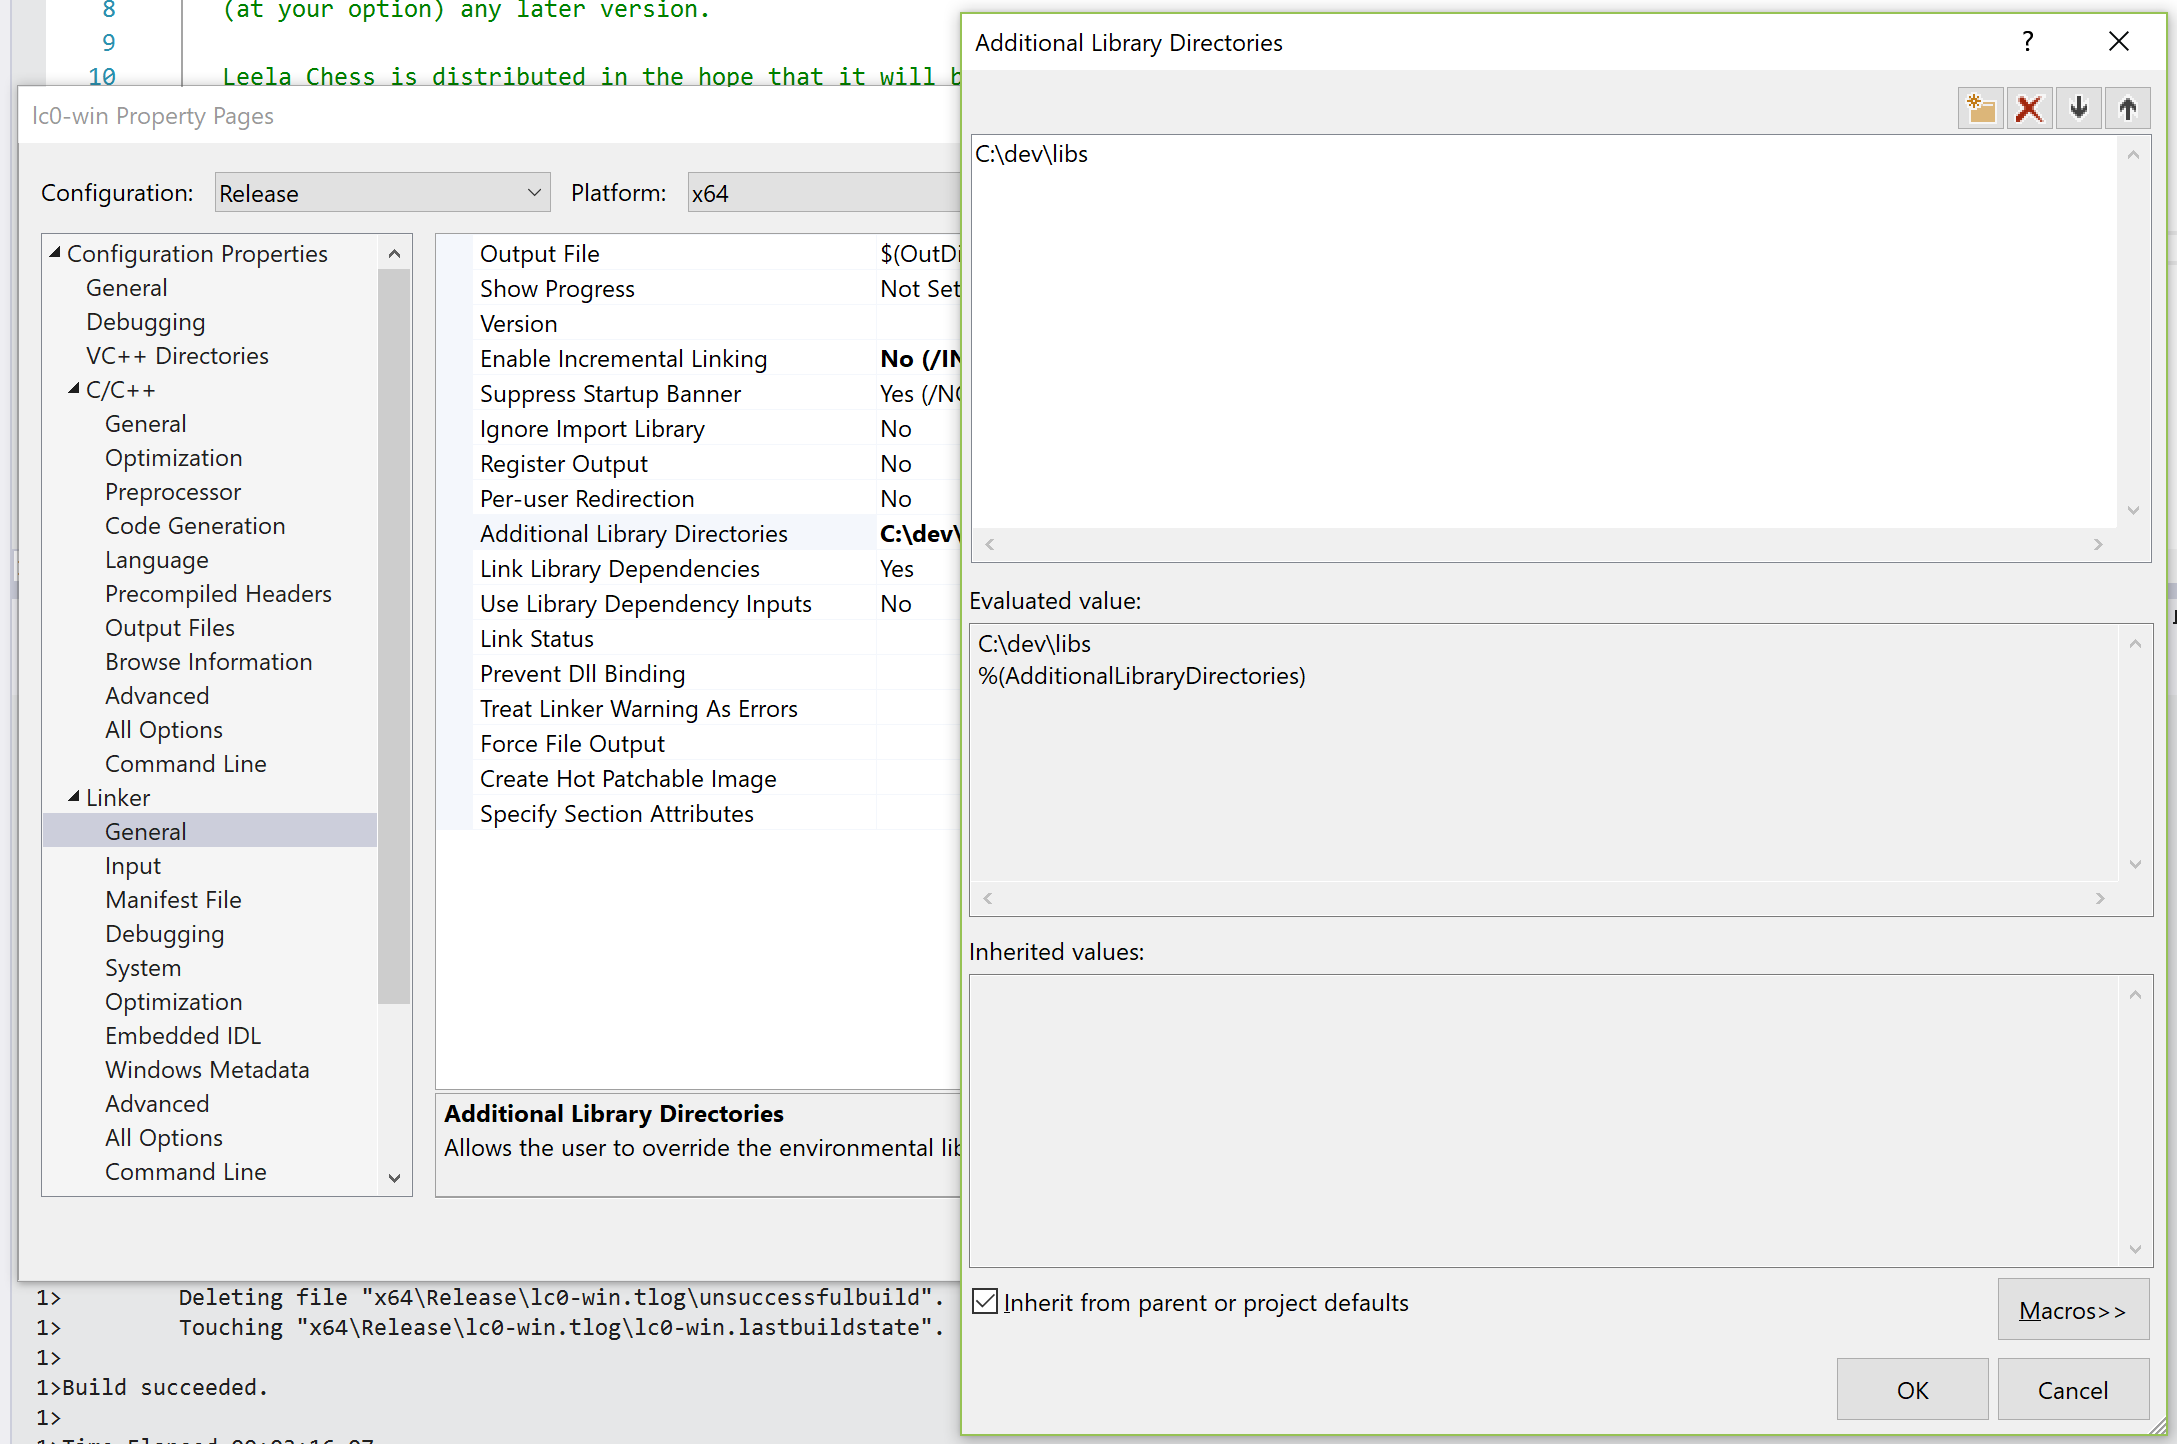
Task: Select Input under Linker
Action: [x=133, y=865]
